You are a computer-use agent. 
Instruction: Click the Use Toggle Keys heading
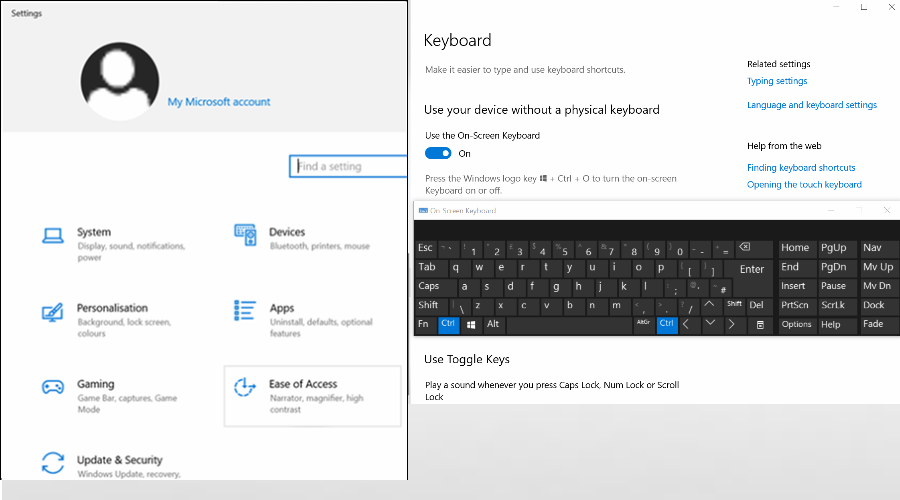click(467, 359)
